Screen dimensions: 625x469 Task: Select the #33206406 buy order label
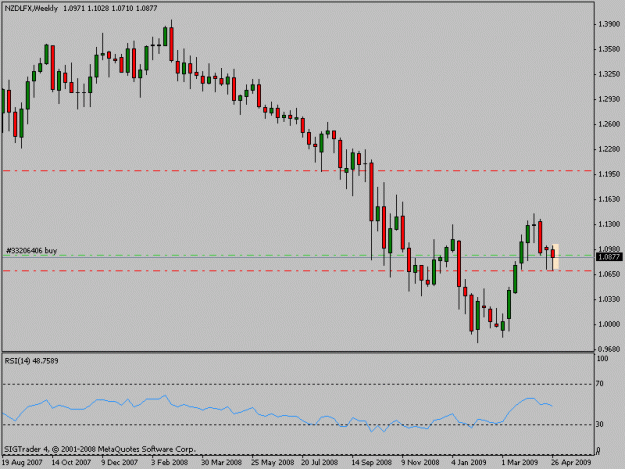31,251
